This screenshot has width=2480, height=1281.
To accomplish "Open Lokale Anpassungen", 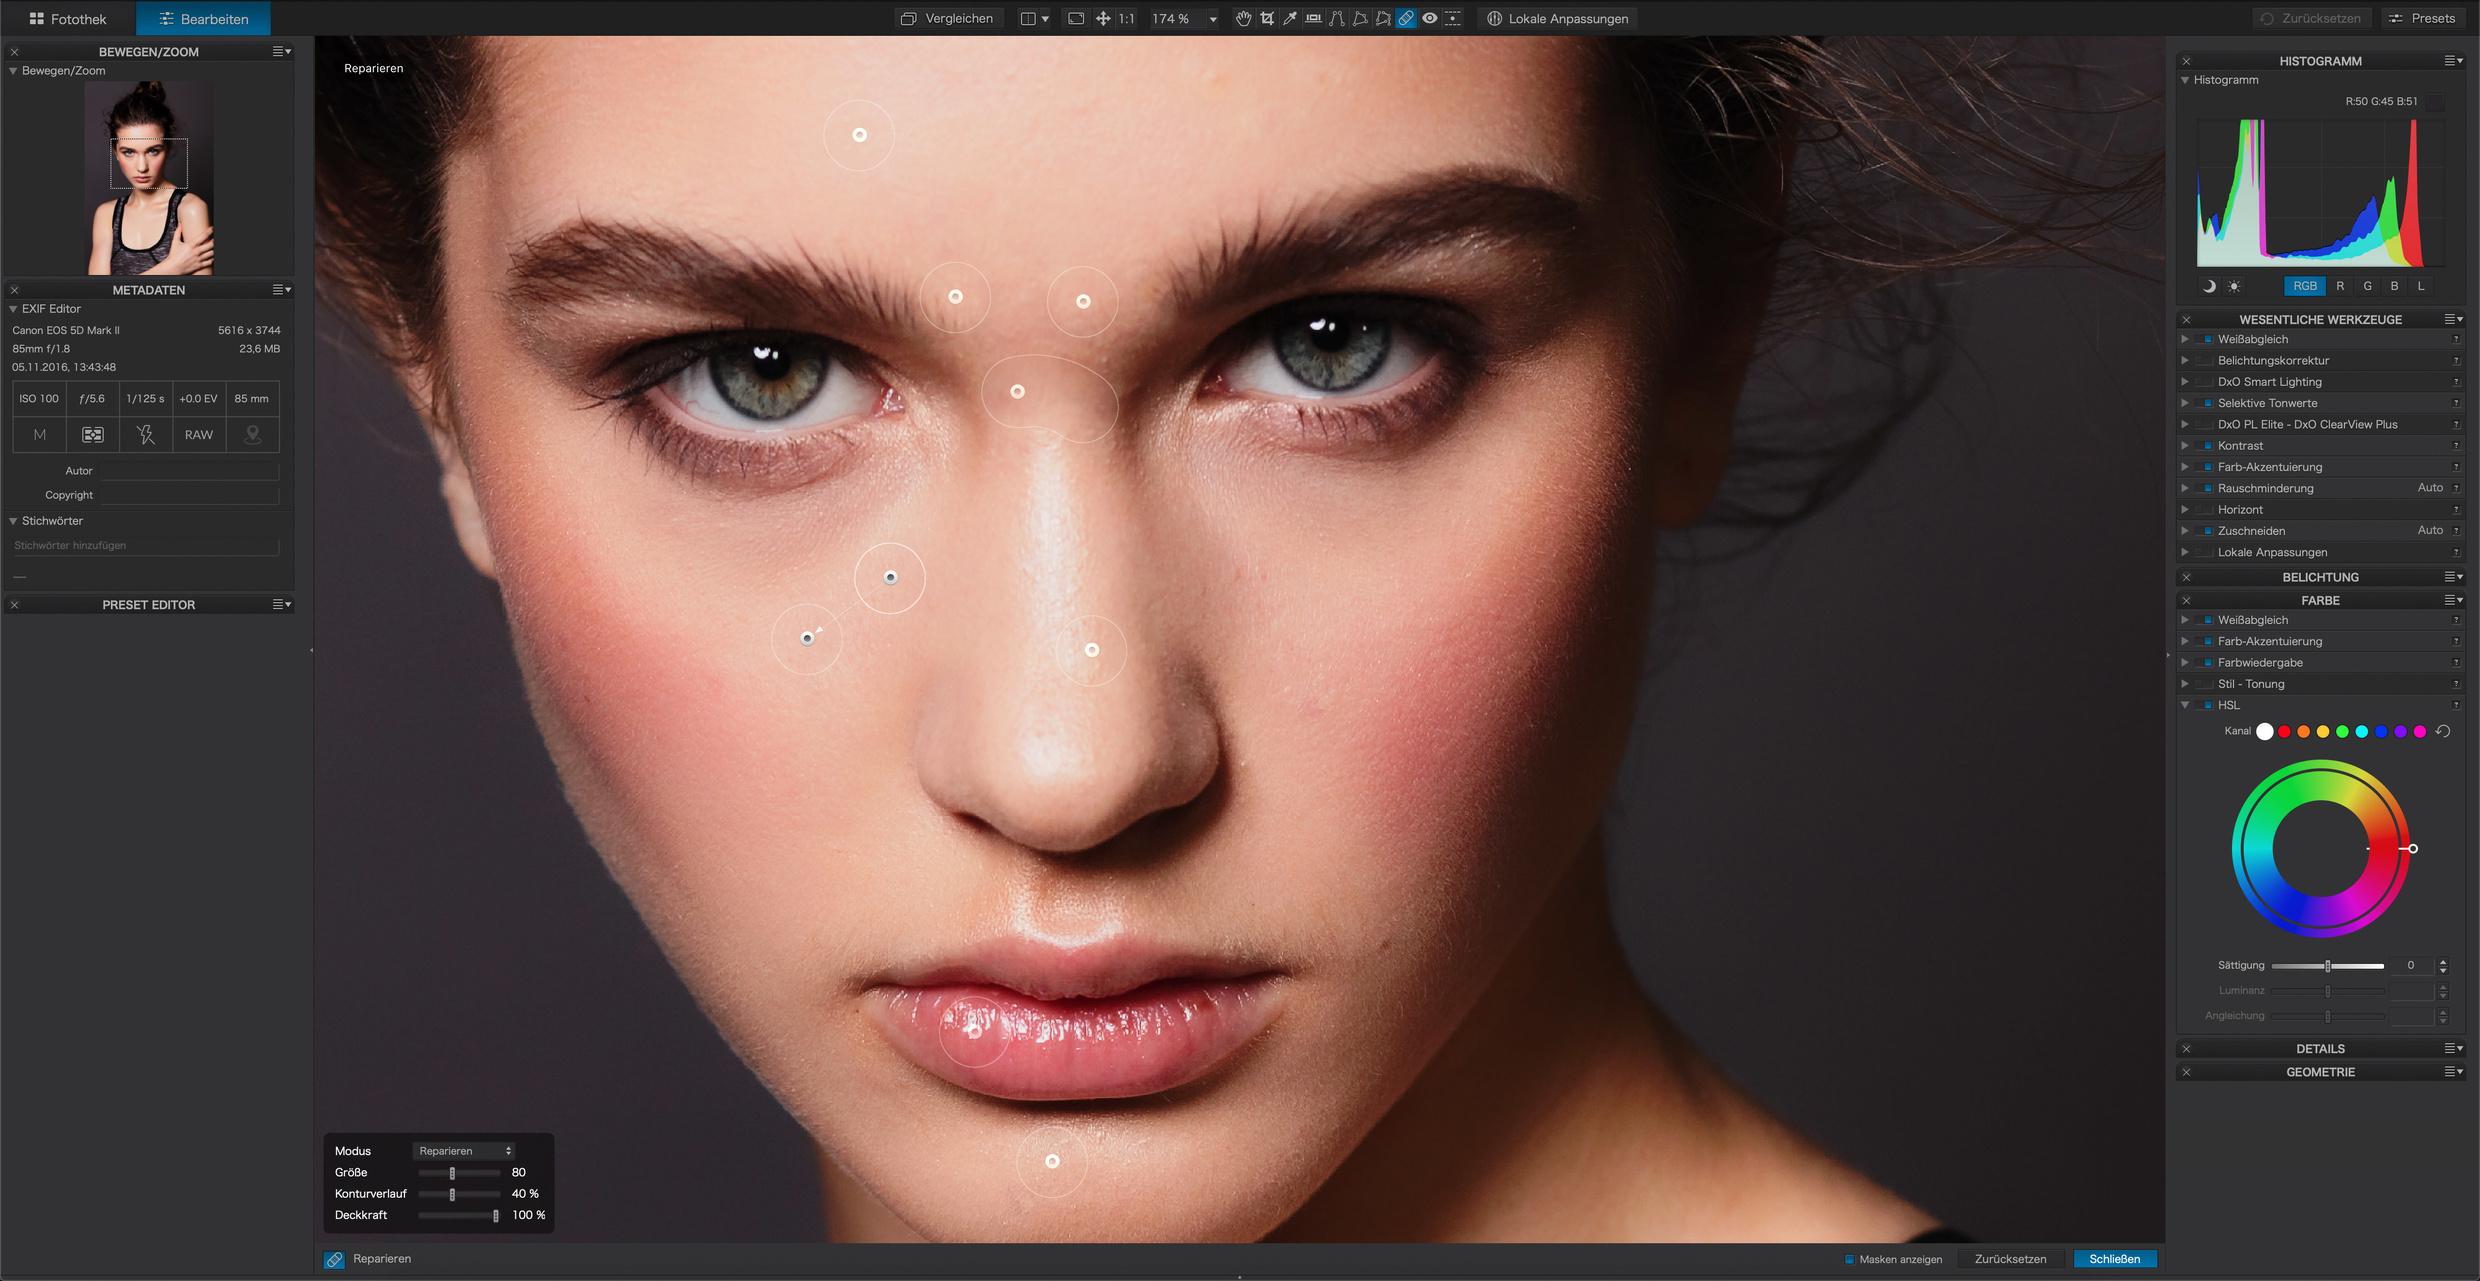I will pos(1557,18).
